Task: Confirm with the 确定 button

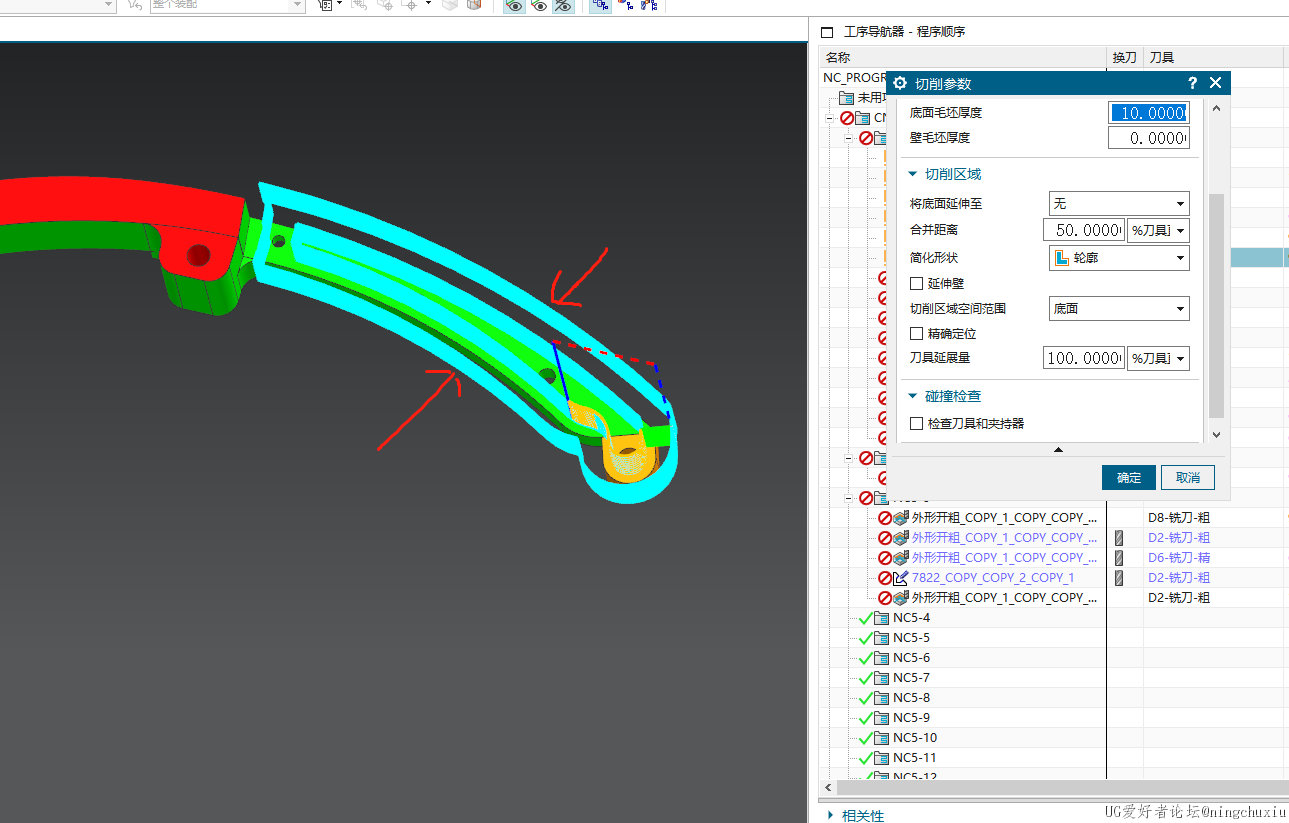Action: (1129, 478)
